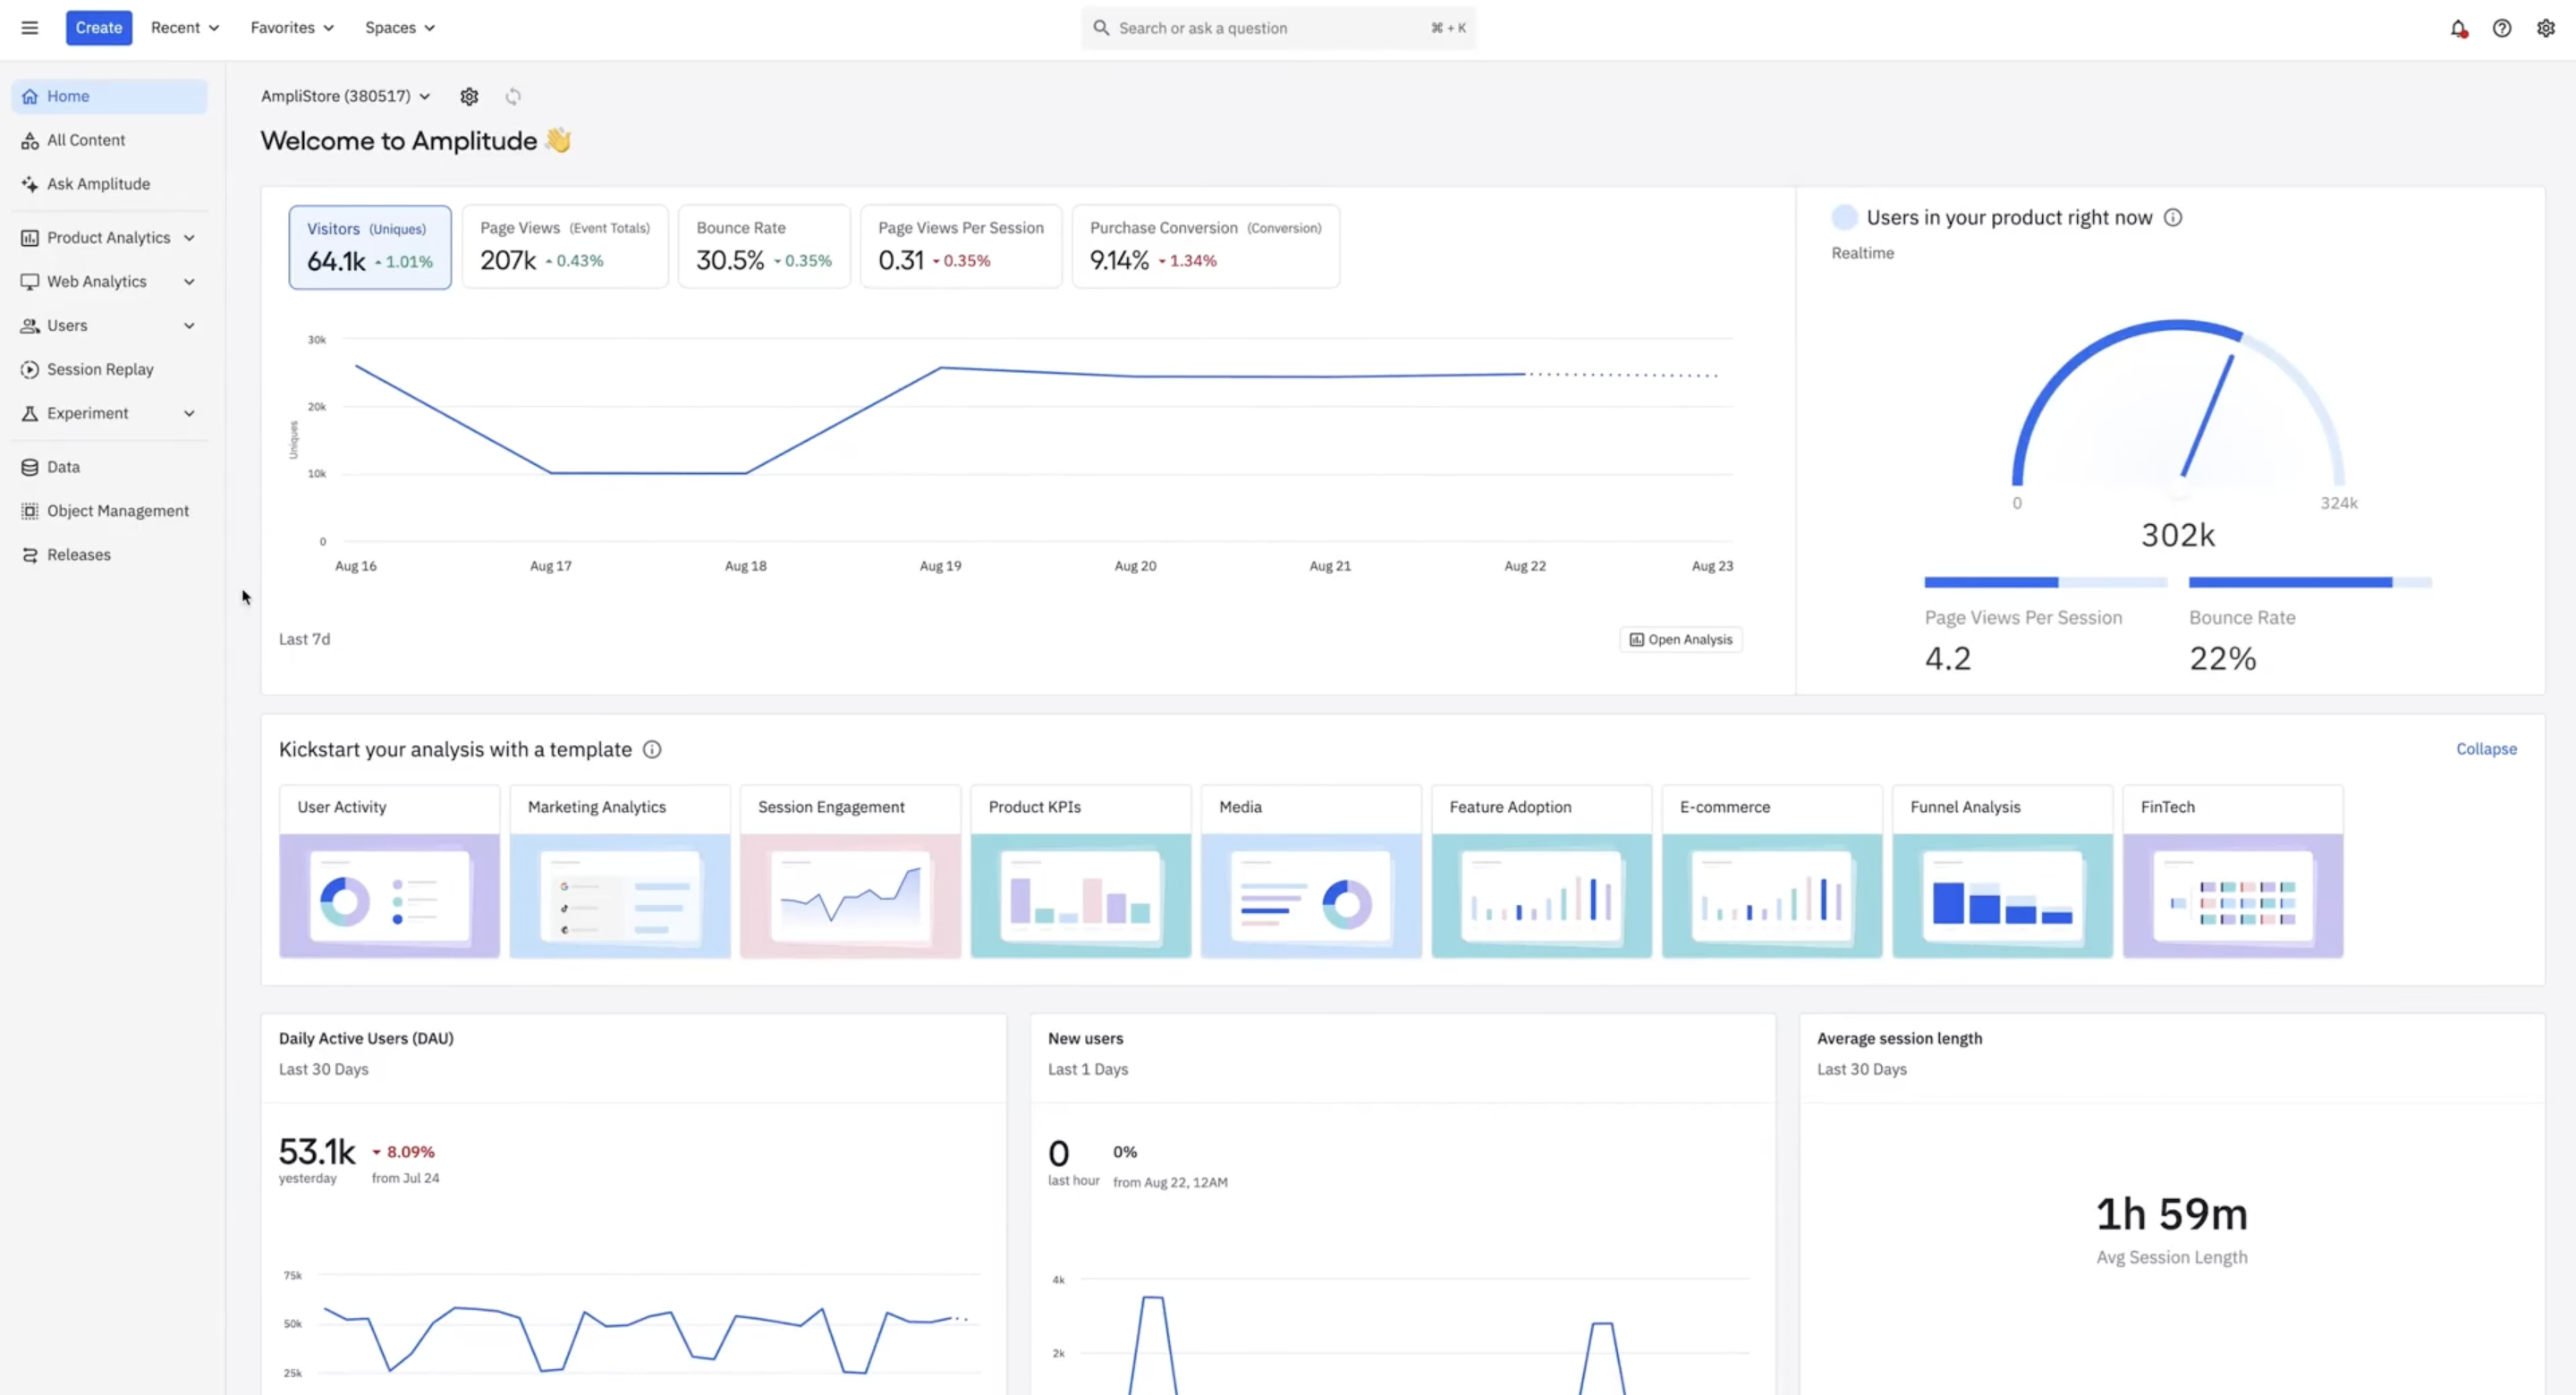Select the Page Views Per Session metric tab
Viewport: 2576px width, 1395px height.
(x=961, y=247)
